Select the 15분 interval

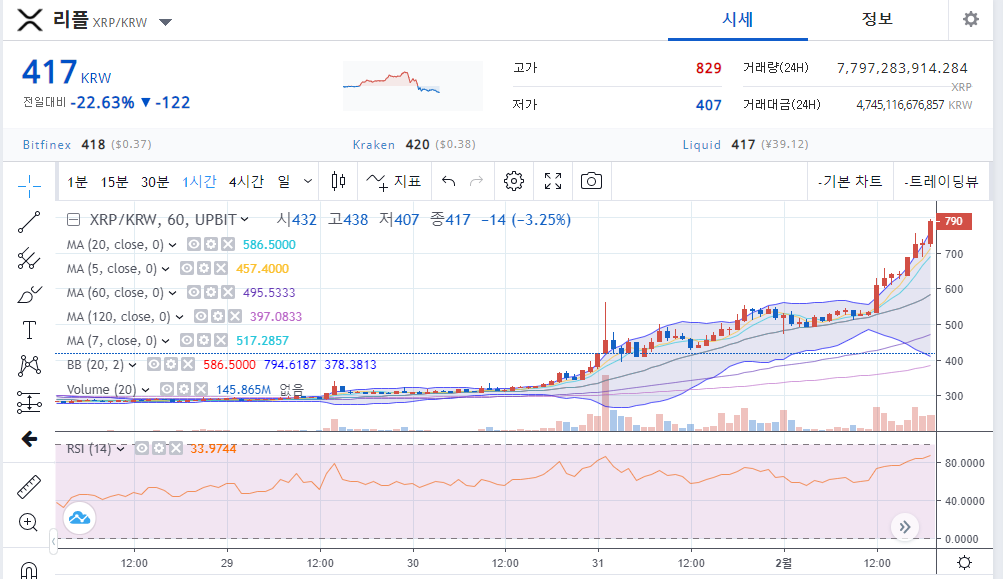pyautogui.click(x=115, y=182)
